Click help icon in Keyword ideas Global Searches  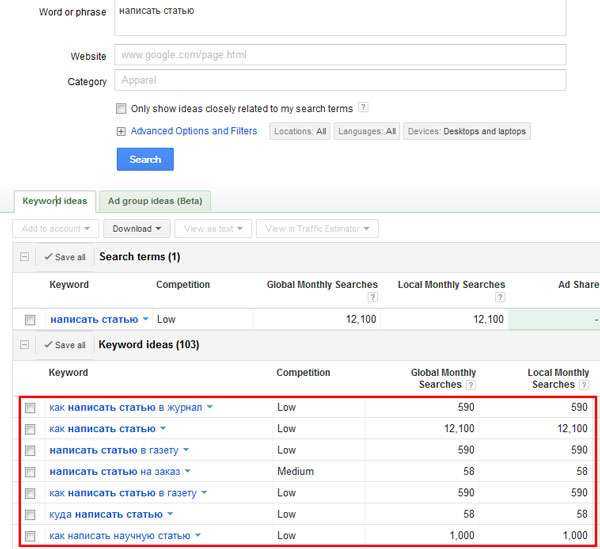click(471, 385)
